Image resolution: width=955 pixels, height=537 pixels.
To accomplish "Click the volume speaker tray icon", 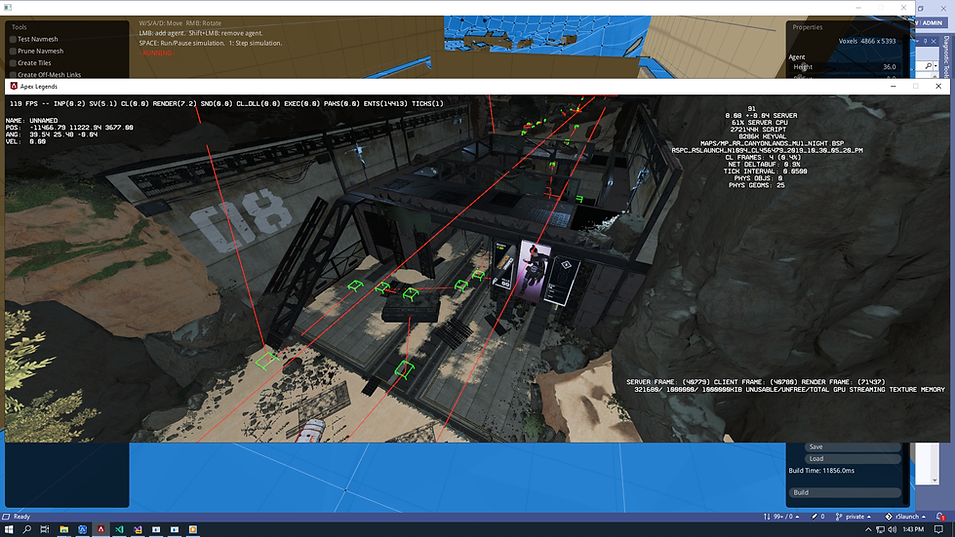I will (892, 530).
